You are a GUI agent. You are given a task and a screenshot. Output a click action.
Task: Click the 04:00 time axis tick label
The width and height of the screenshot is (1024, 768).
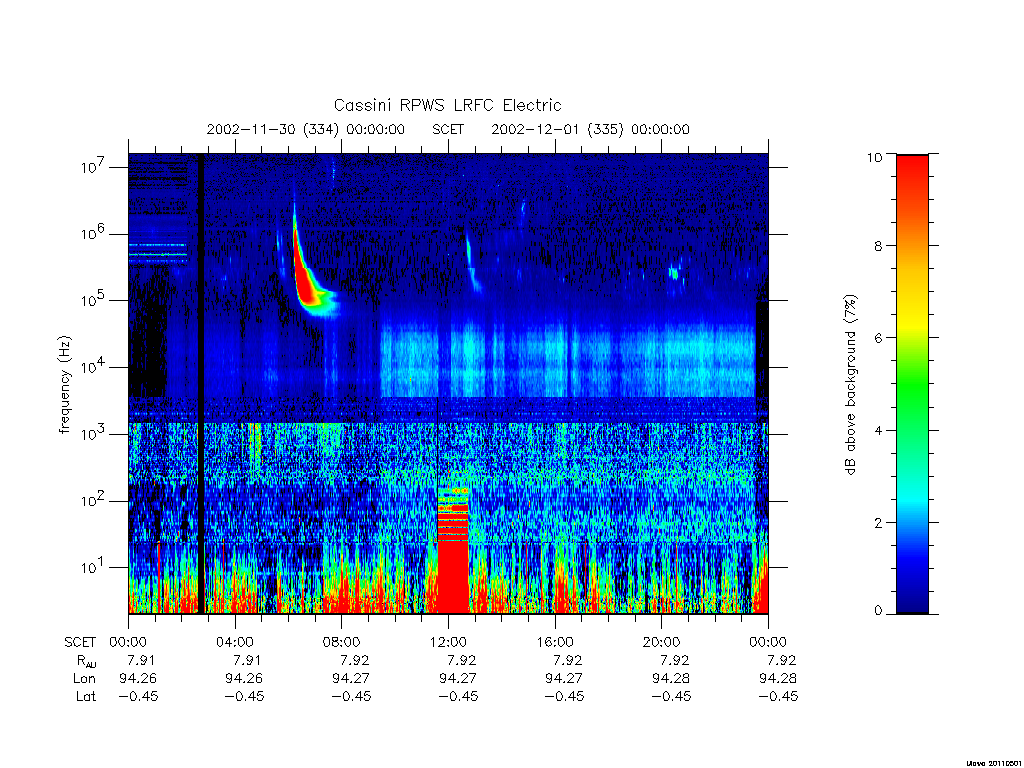tap(234, 642)
